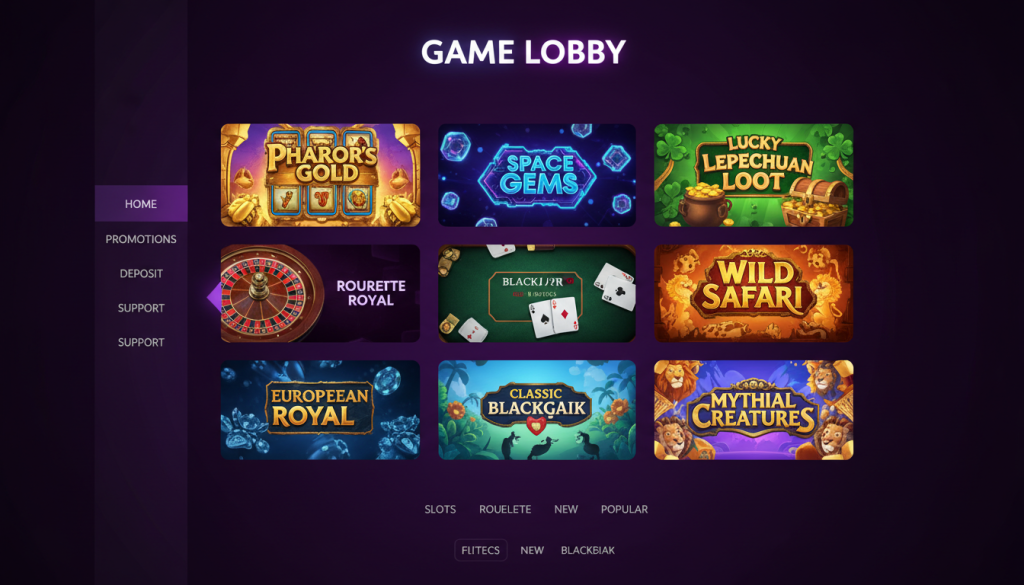The image size is (1024, 585).
Task: Launch the Wild Safari game
Action: (x=754, y=293)
